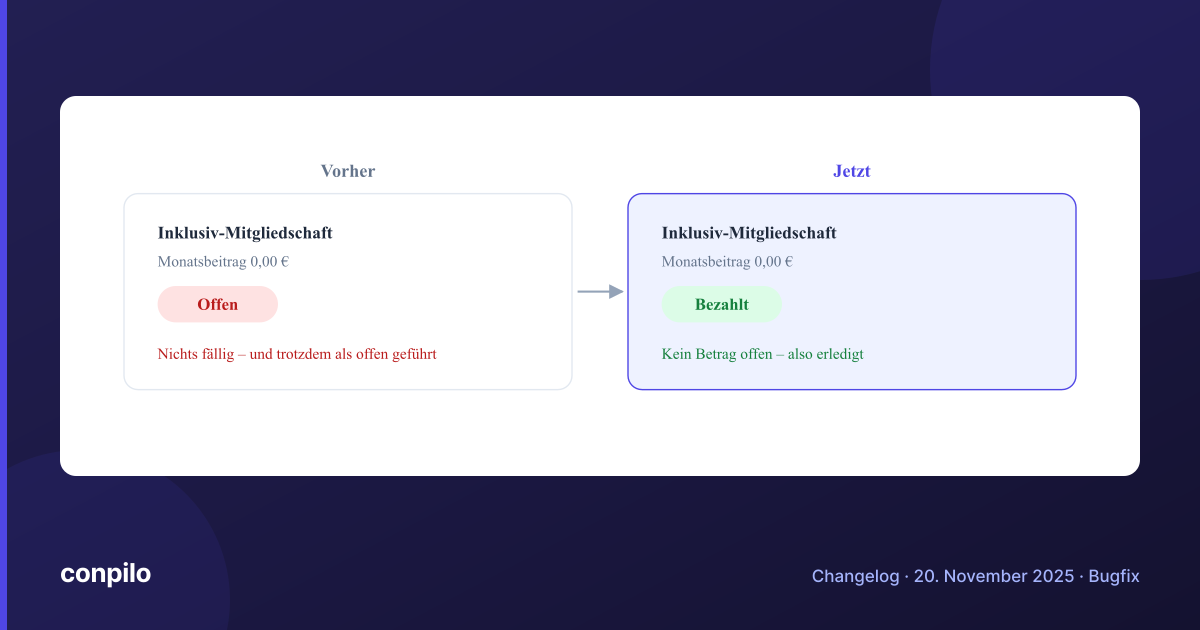Click the Inklusiv-Mitgliedschaft title in the Jetzt card
Screen dimensions: 1200x630
749,233
